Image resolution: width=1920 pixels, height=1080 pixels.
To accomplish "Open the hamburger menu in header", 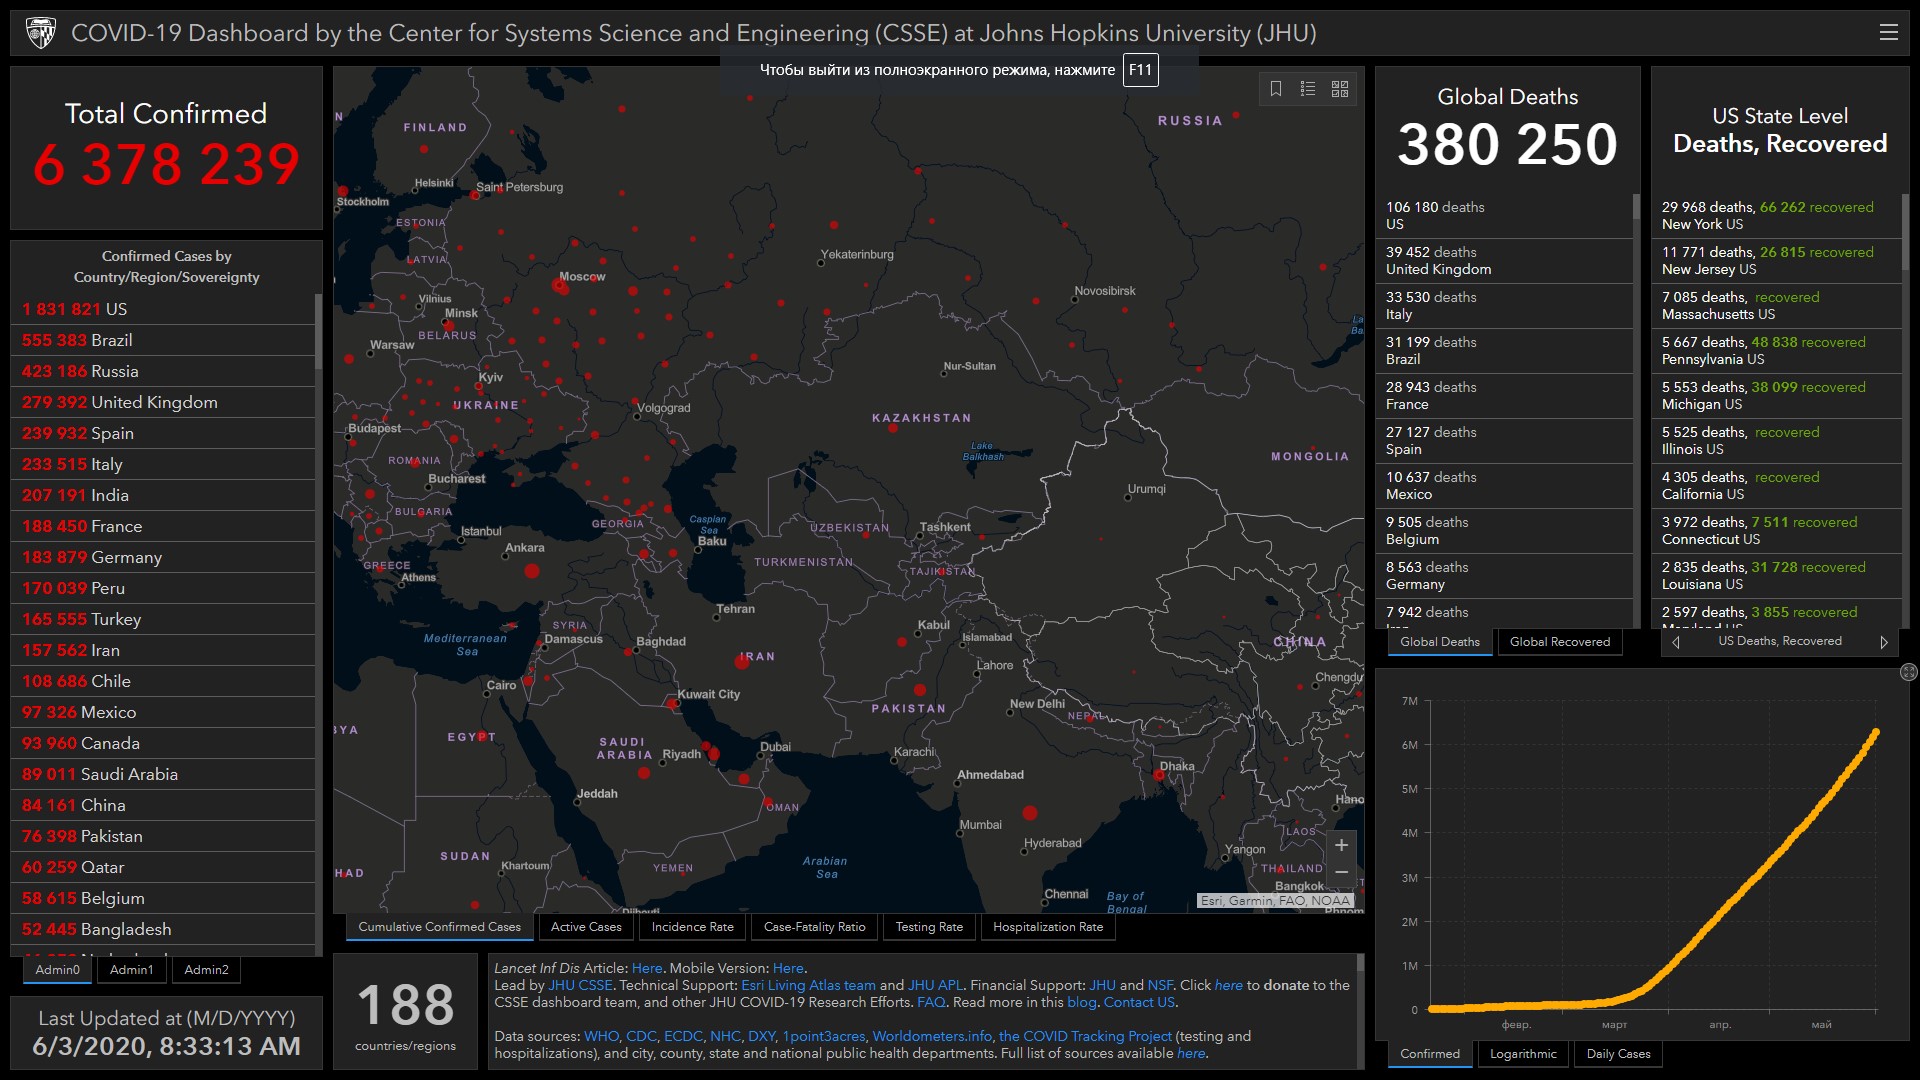I will 1888,33.
